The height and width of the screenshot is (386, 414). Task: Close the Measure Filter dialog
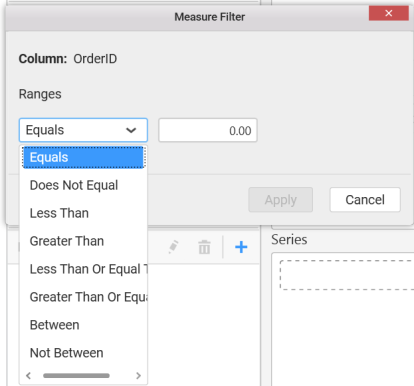[389, 13]
